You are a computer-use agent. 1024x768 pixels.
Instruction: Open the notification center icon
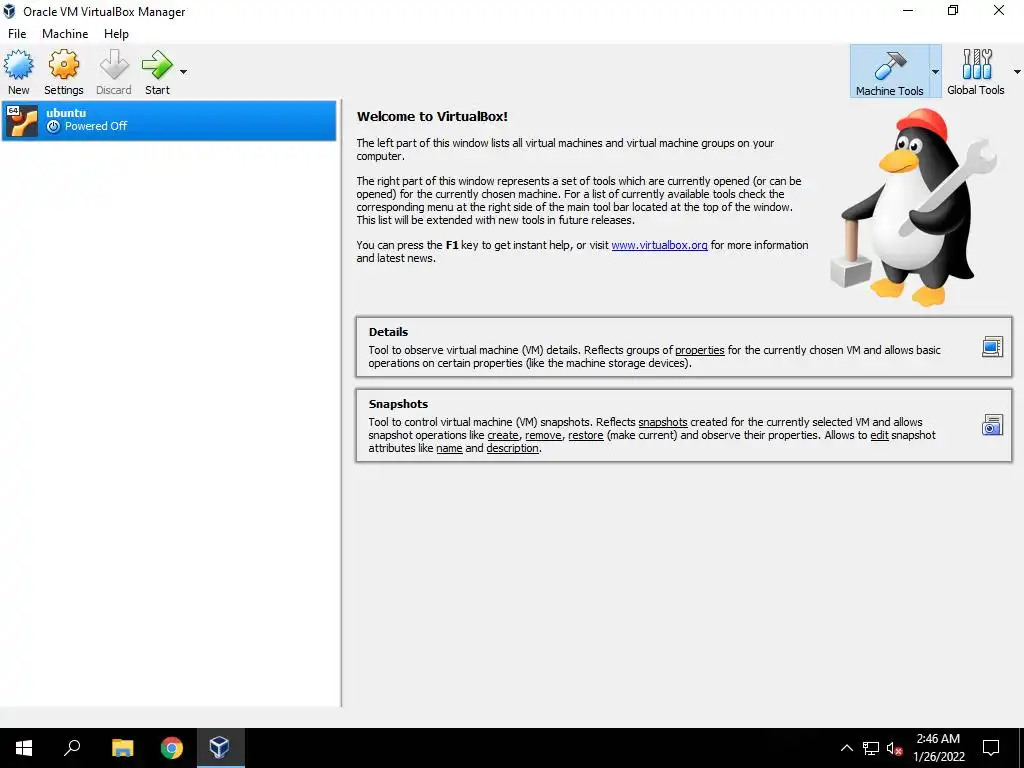coord(991,748)
